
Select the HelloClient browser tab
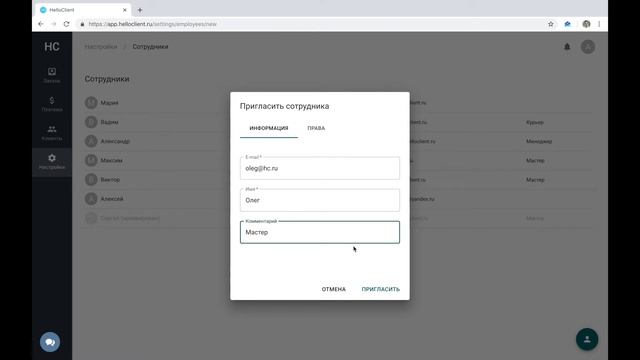tap(83, 10)
